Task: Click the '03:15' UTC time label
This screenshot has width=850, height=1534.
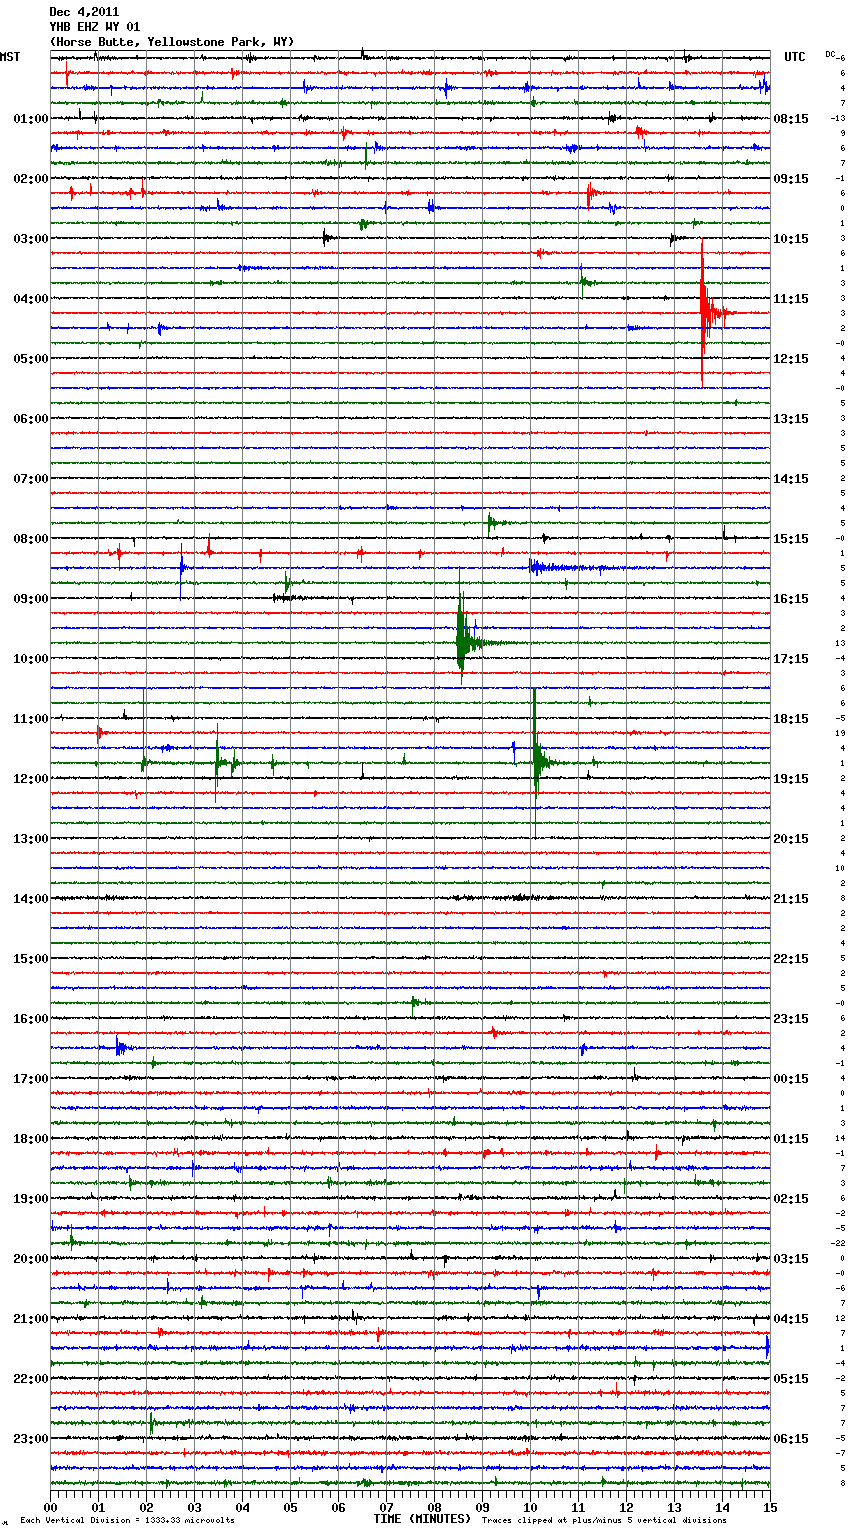Action: coord(791,1259)
